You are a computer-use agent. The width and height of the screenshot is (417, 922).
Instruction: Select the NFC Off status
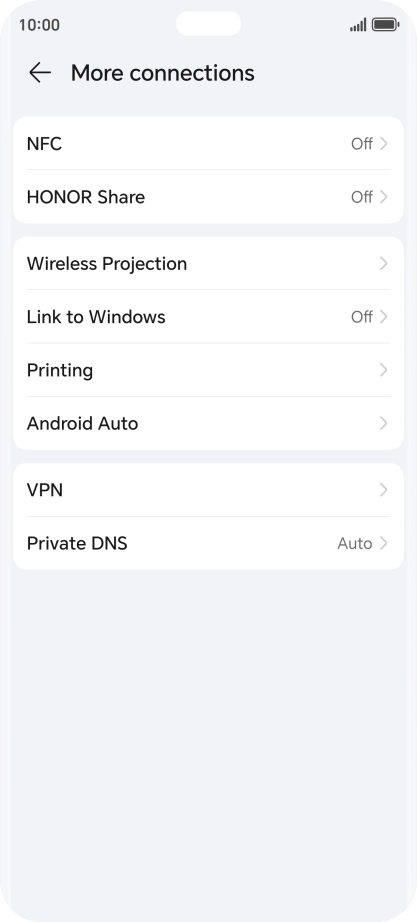(362, 143)
